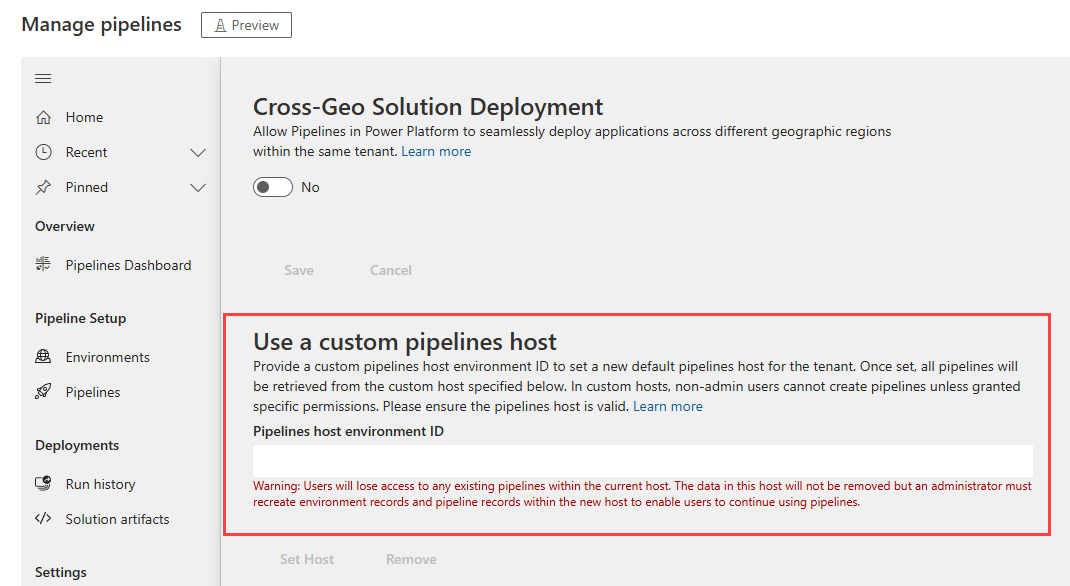Click Pipelines host environment ID label
The width and height of the screenshot is (1070, 586).
[x=348, y=431]
